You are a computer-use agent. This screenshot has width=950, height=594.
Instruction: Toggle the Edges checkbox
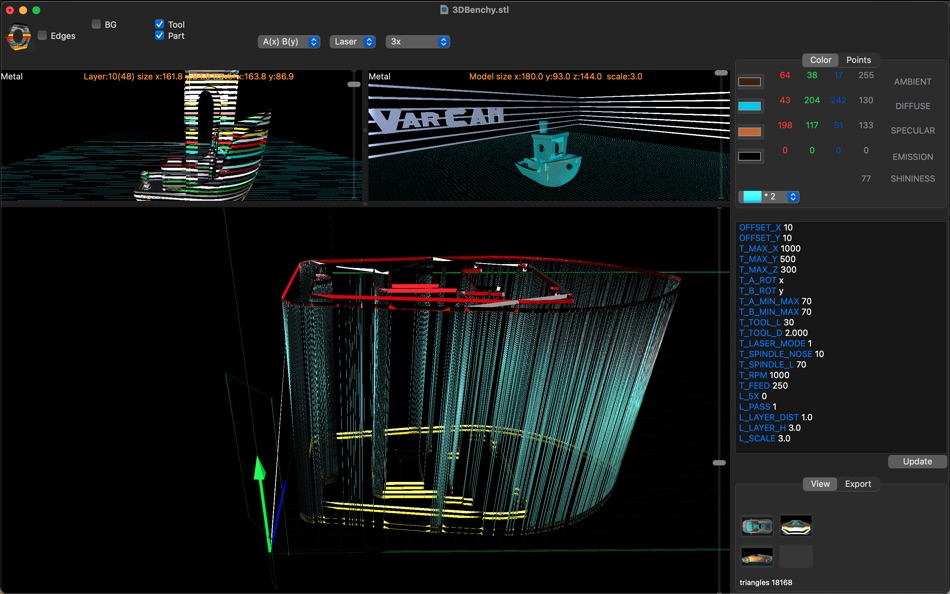(42, 36)
